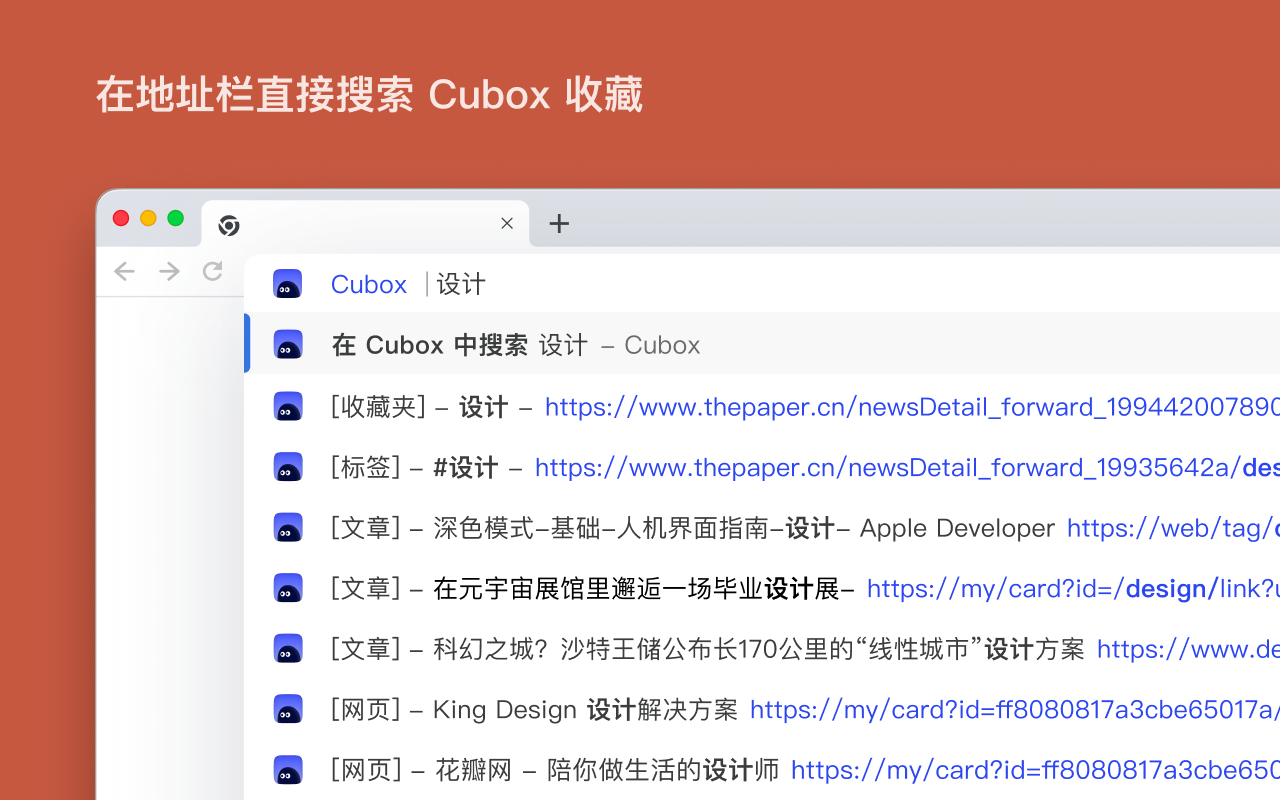Choose the [收藏夹] – 设计 suggestion
The width and height of the screenshot is (1280, 800).
click(x=762, y=406)
